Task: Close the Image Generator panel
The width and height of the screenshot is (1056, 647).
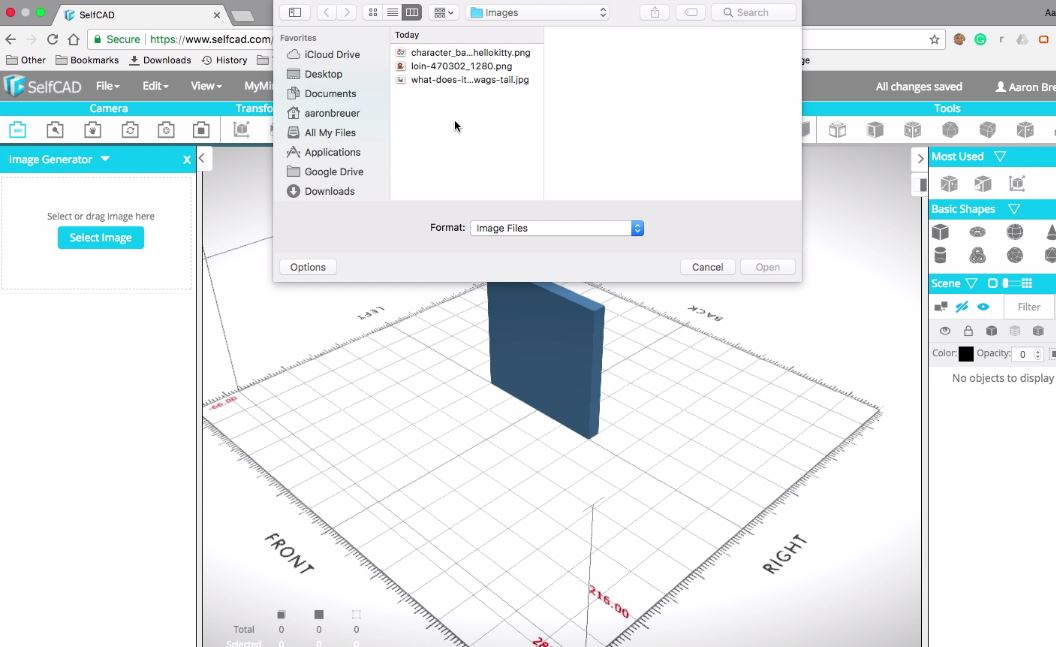Action: [187, 160]
